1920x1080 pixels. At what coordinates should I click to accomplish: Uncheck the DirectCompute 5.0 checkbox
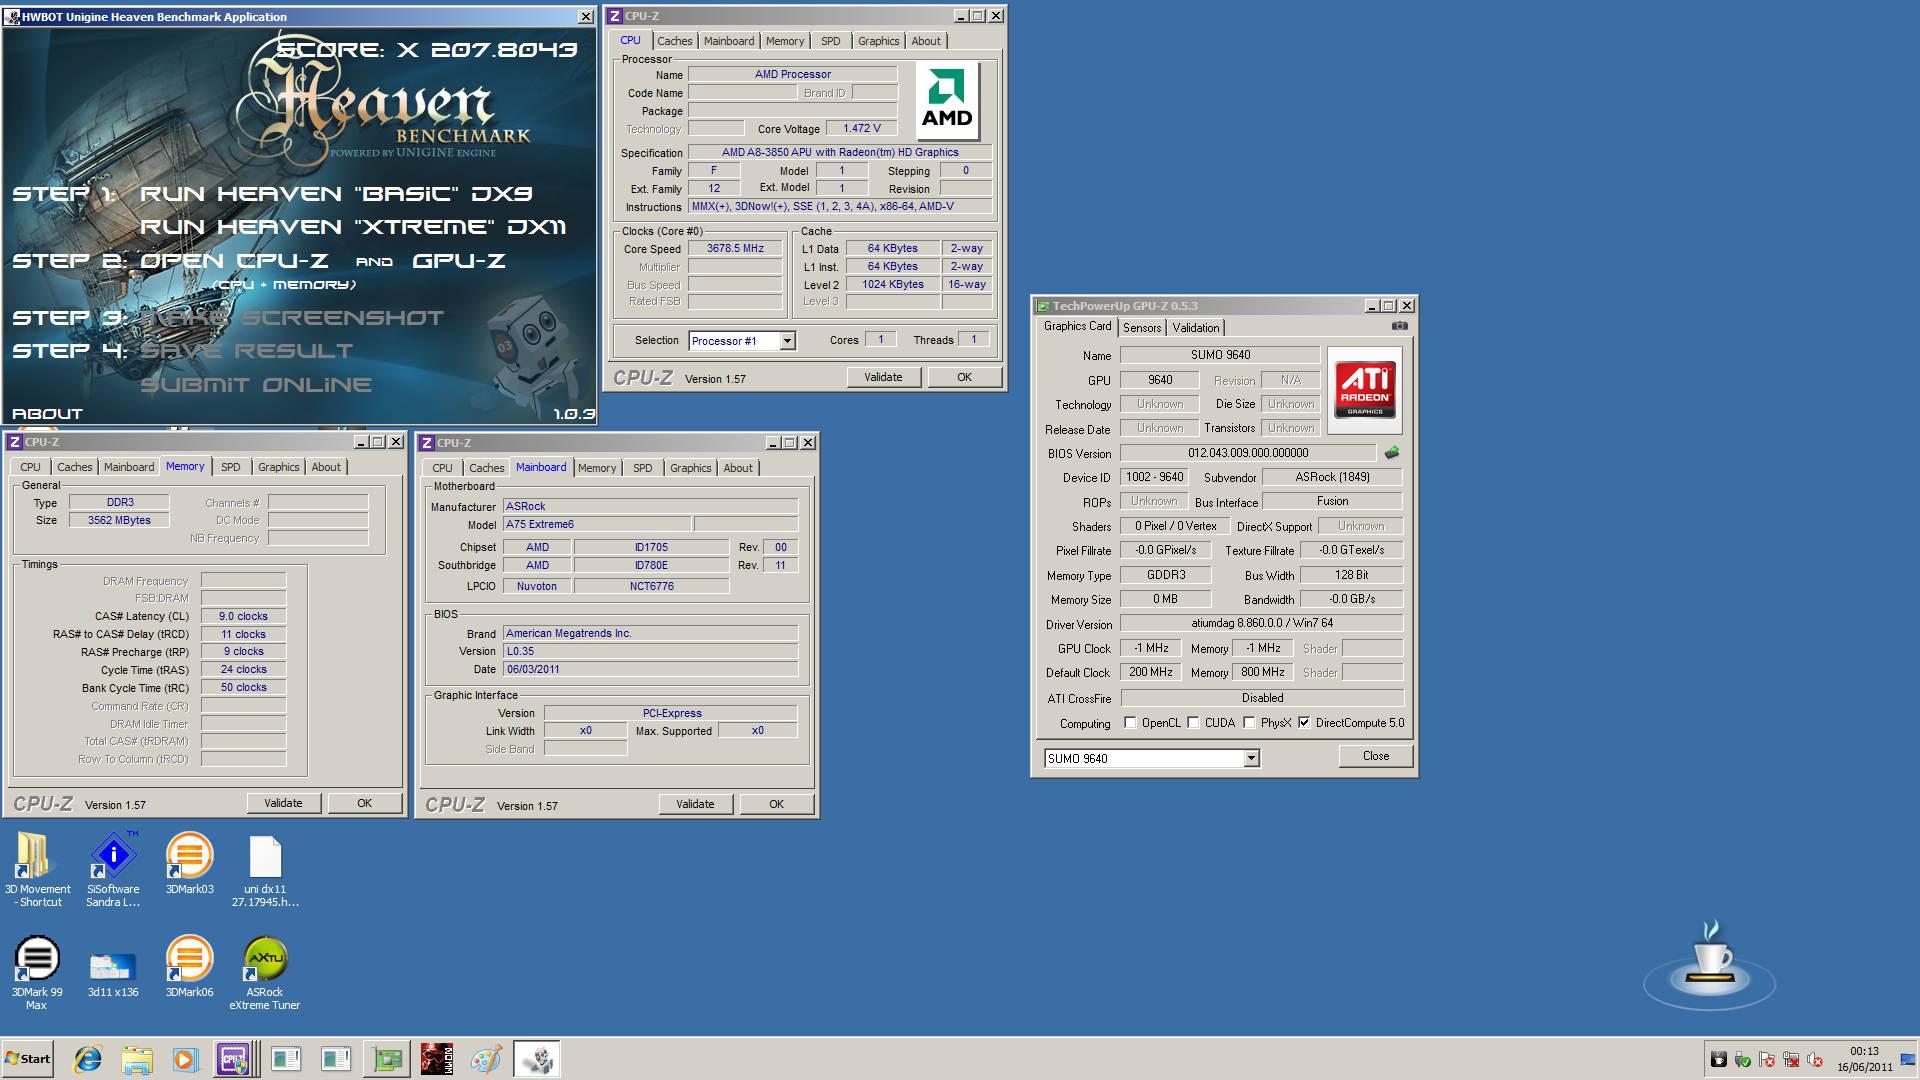tap(1304, 723)
